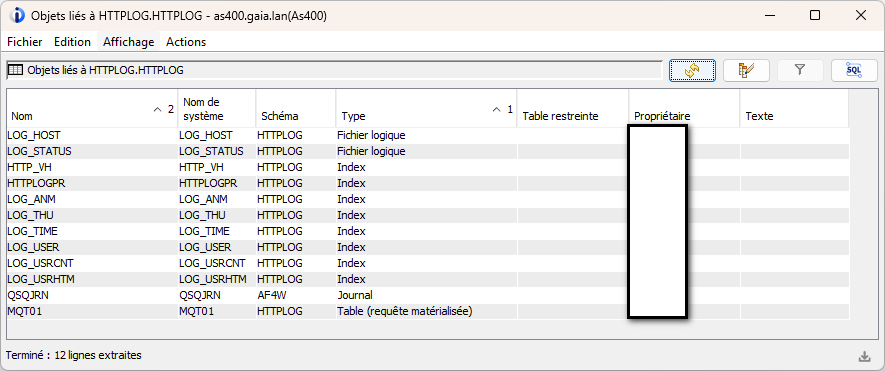The height and width of the screenshot is (371, 885).
Task: Select the LOG_HOST logical file row
Action: [x=428, y=136]
